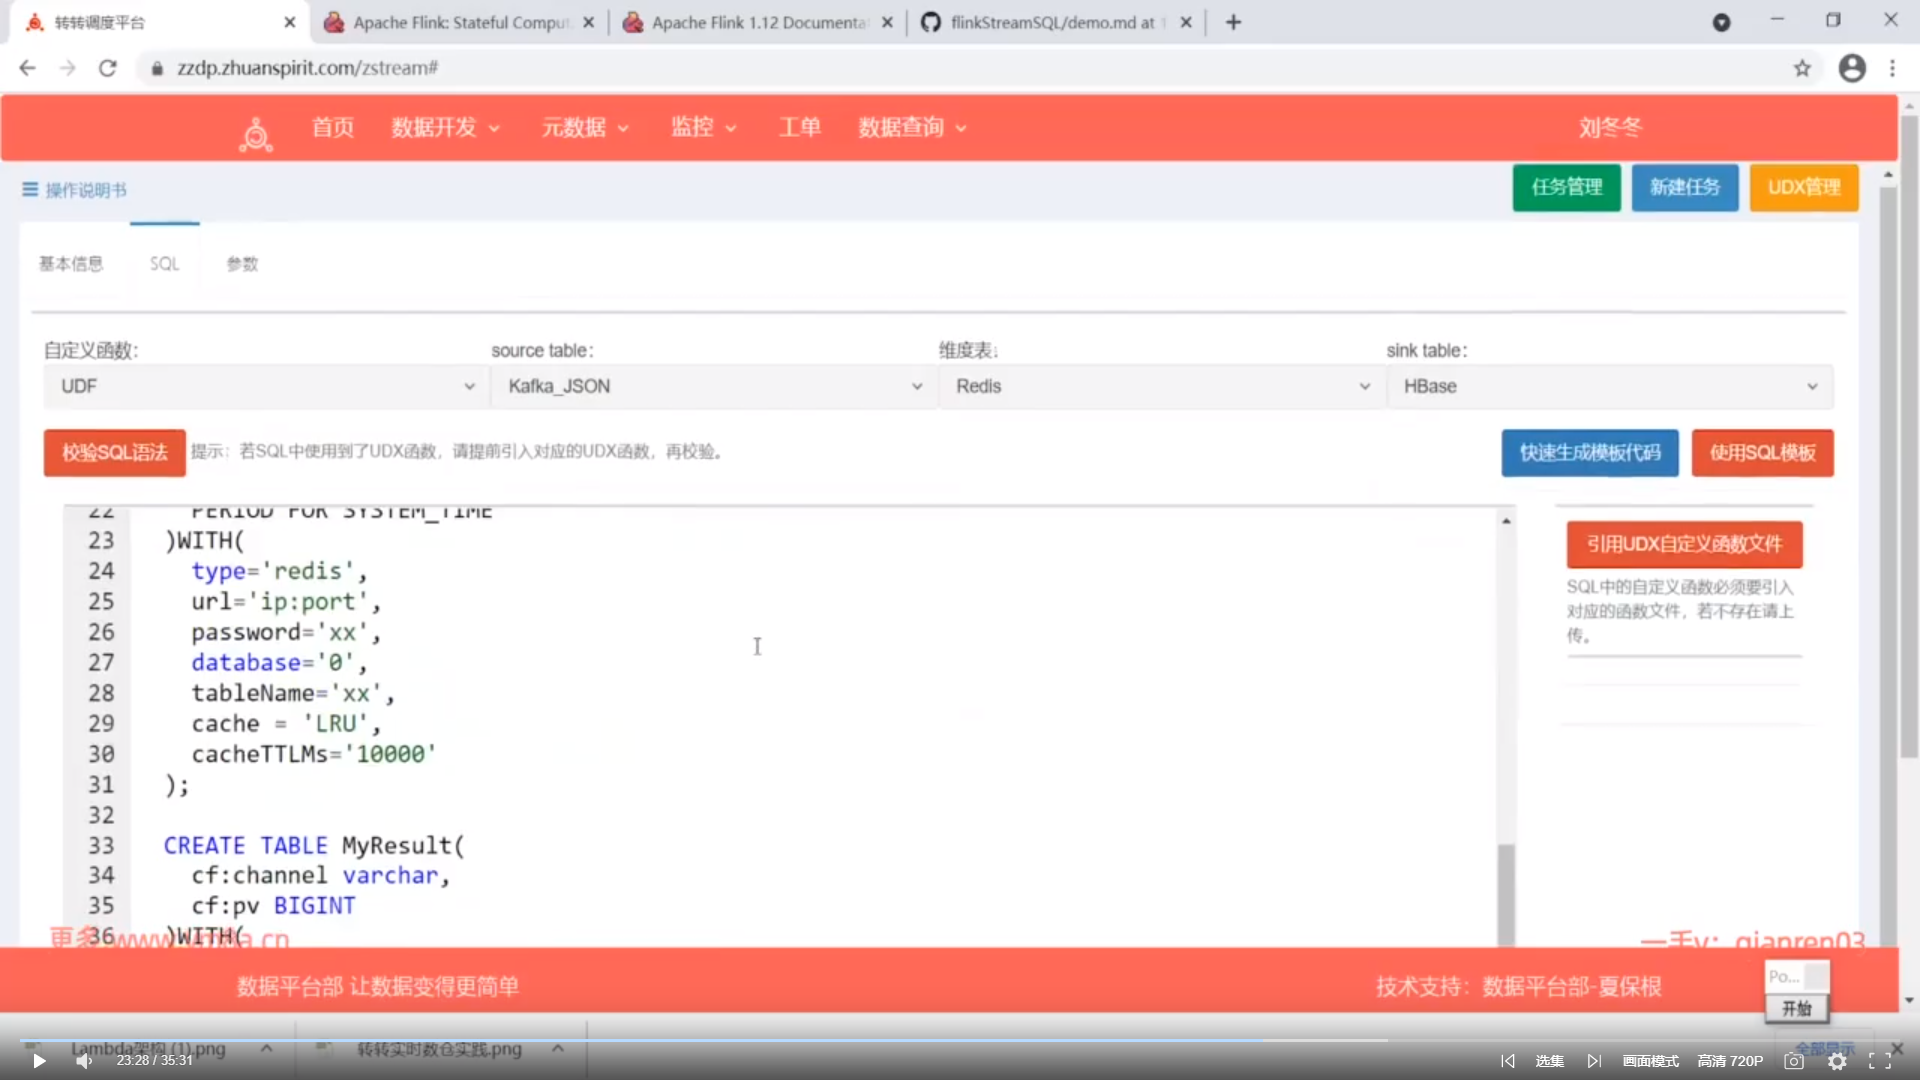Open the Kafka_JSON source table dropdown
Viewport: 1920px width, 1080px height.
(x=713, y=386)
